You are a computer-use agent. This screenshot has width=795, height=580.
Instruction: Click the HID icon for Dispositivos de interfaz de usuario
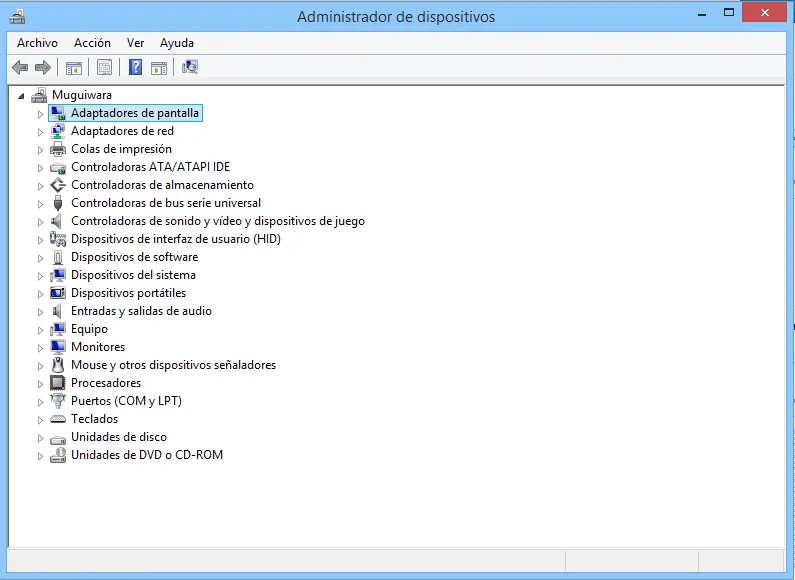(x=58, y=239)
